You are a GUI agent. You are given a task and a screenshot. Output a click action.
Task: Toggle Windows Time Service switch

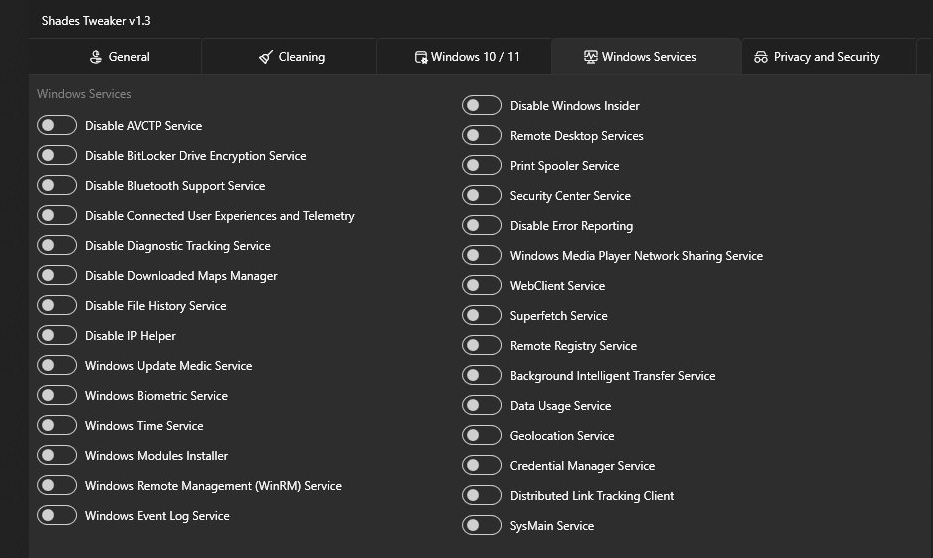pyautogui.click(x=57, y=425)
